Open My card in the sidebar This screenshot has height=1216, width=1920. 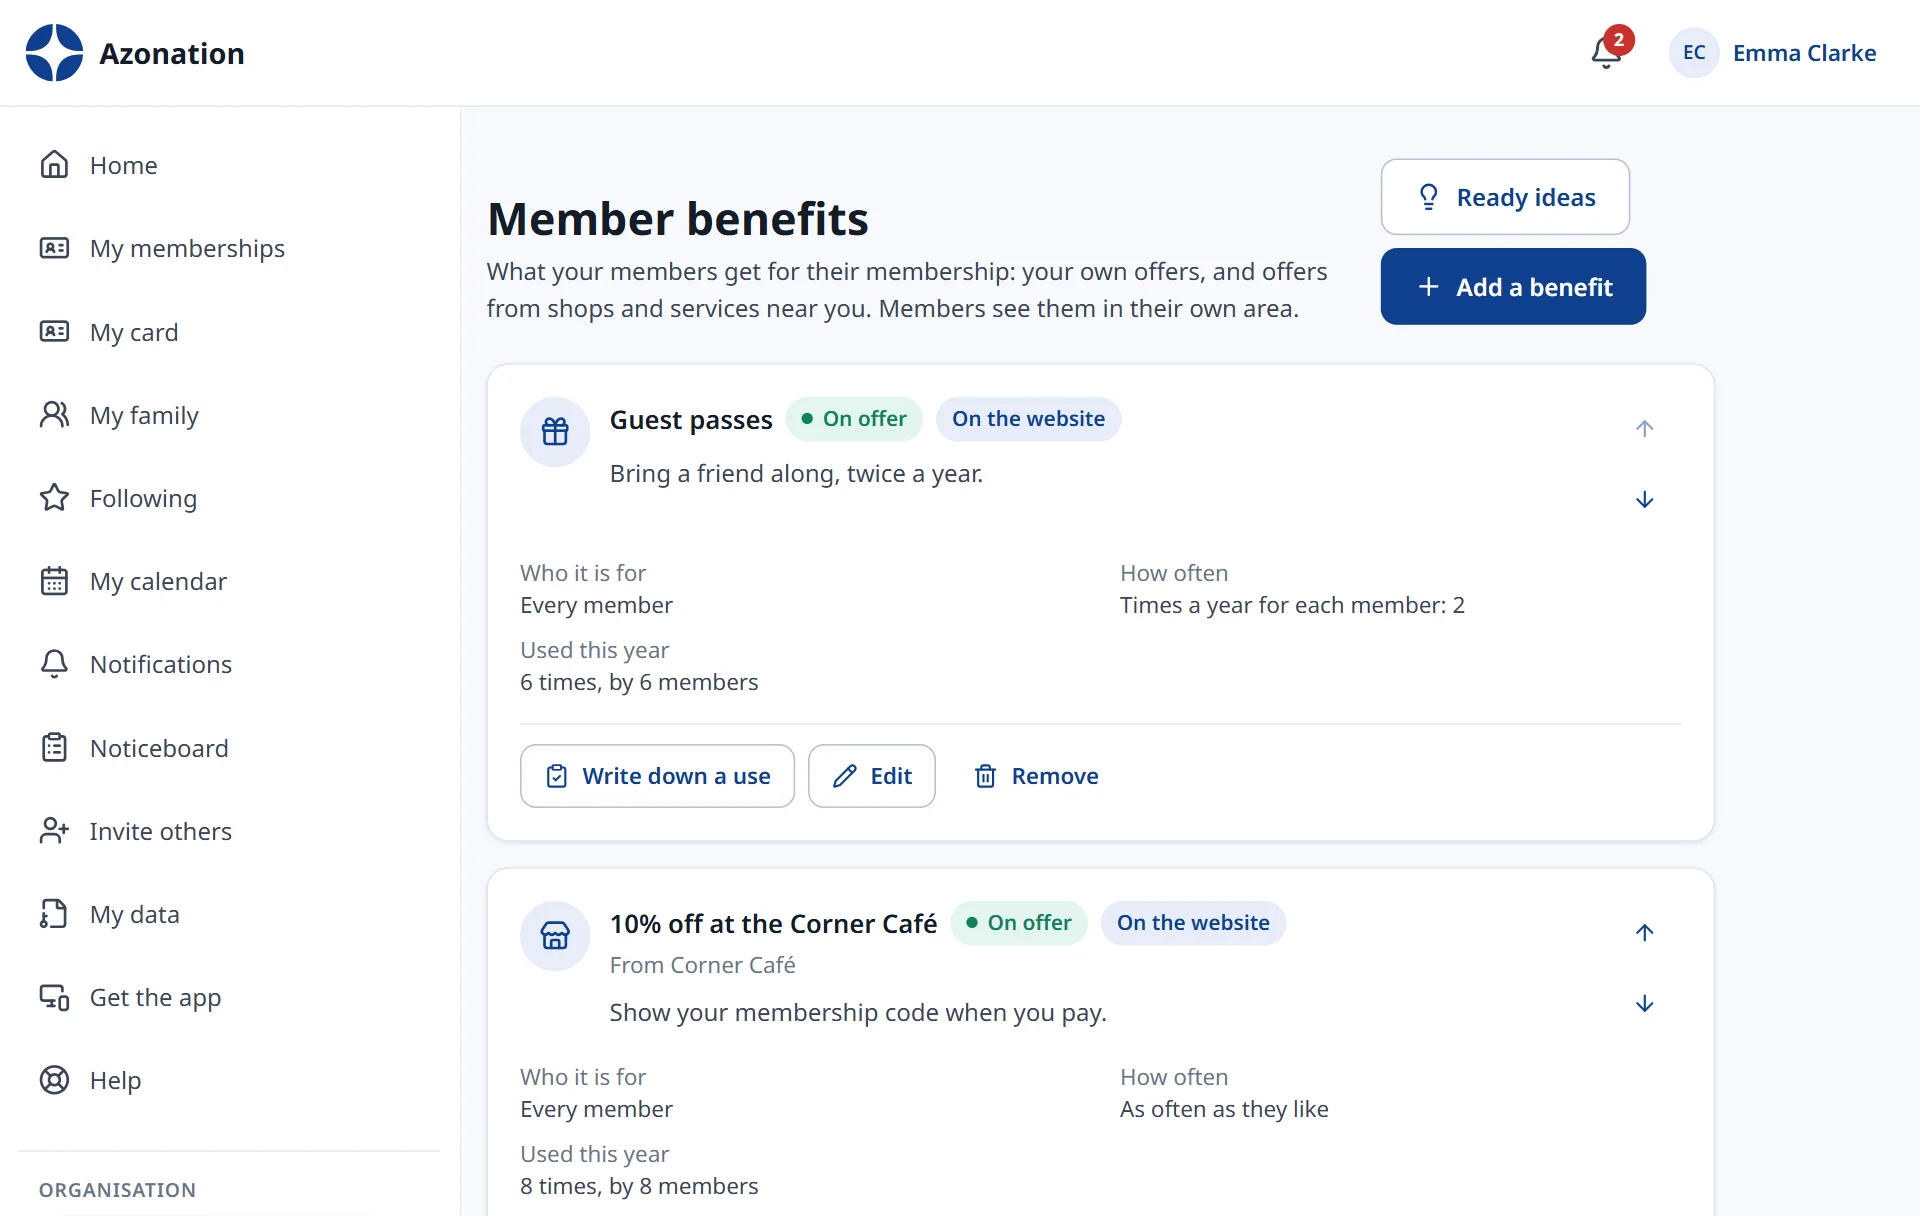229,332
